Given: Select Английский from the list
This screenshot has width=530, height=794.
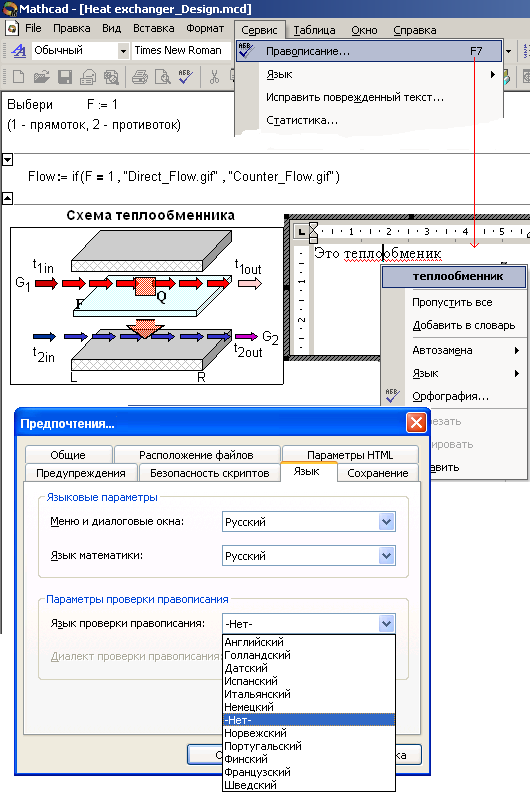Looking at the screenshot, I should [309, 642].
